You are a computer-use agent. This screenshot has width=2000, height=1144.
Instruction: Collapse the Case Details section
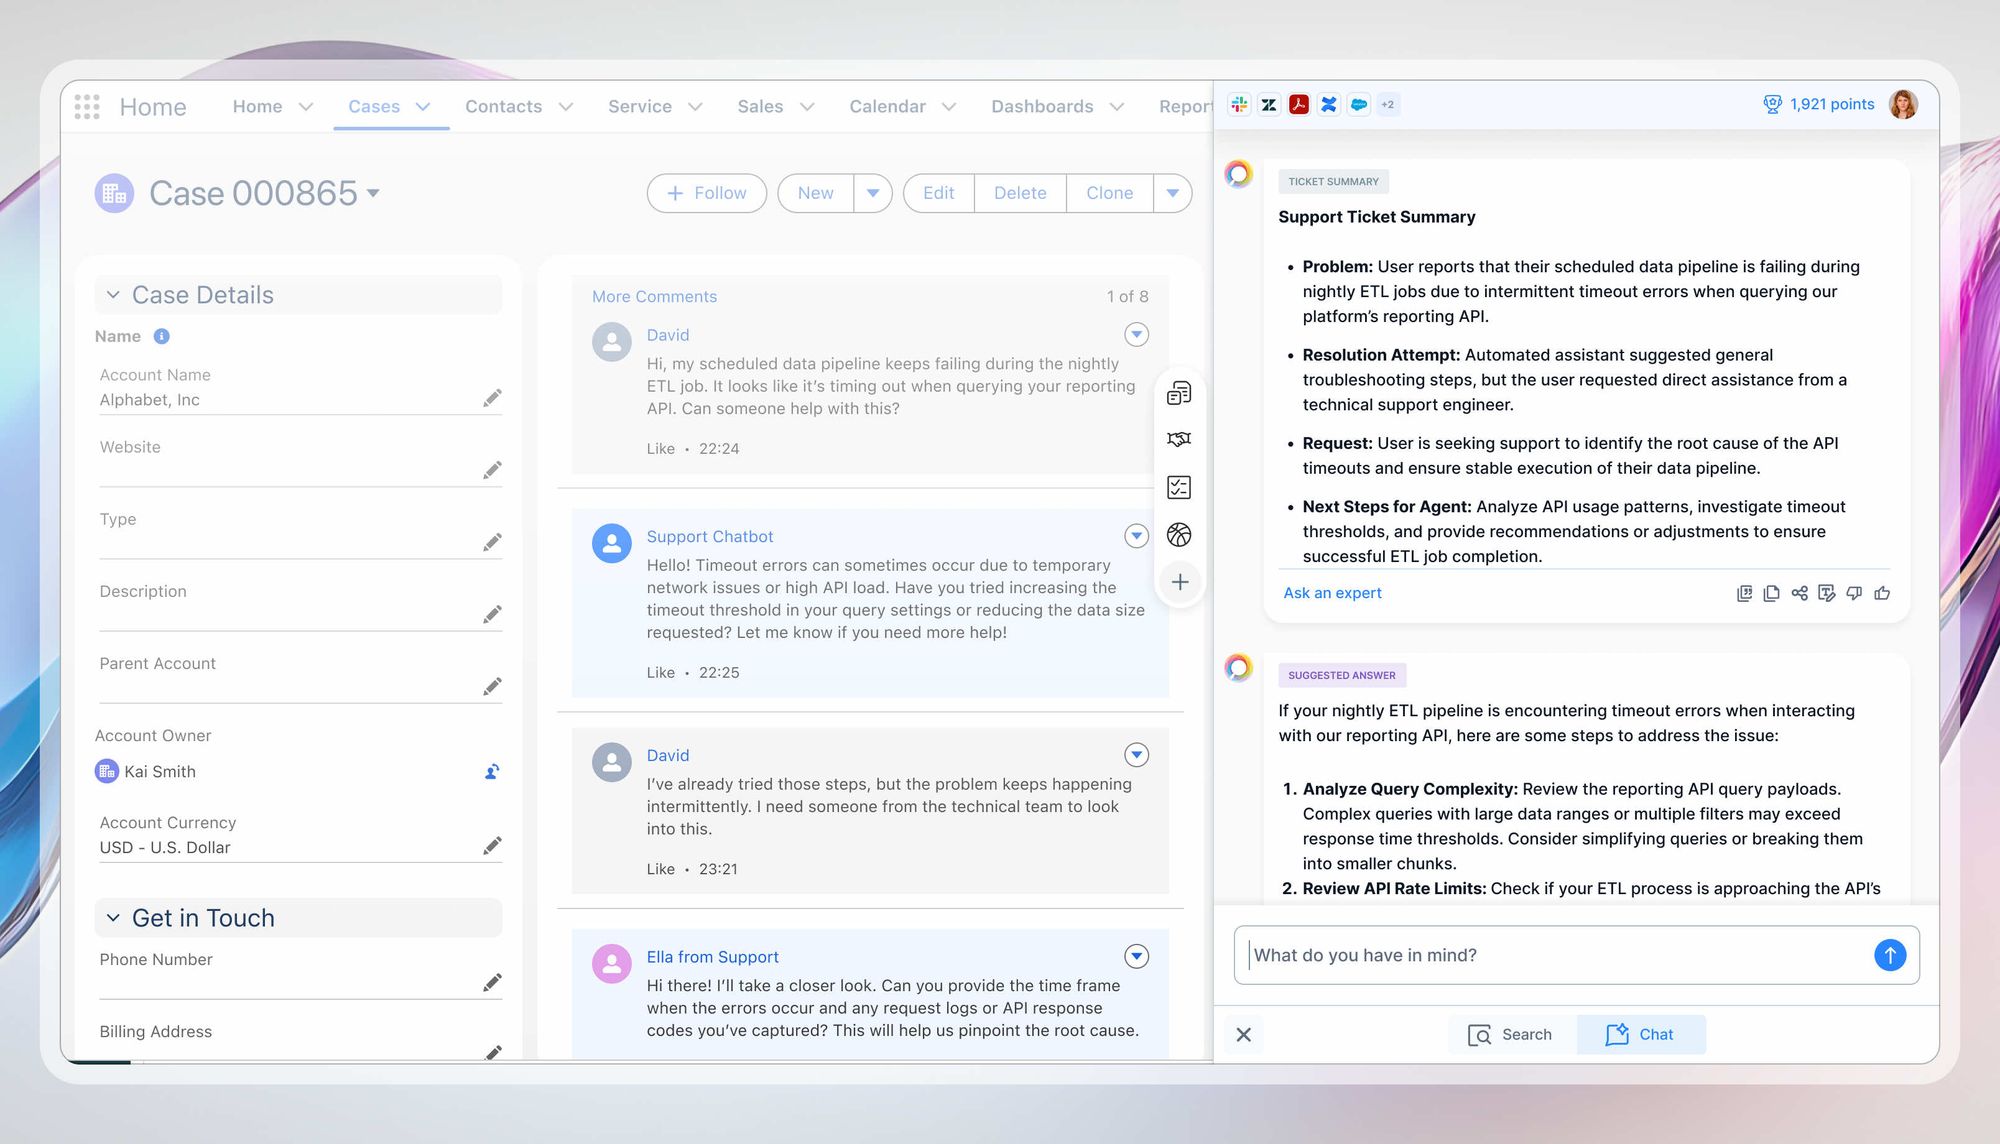113,294
